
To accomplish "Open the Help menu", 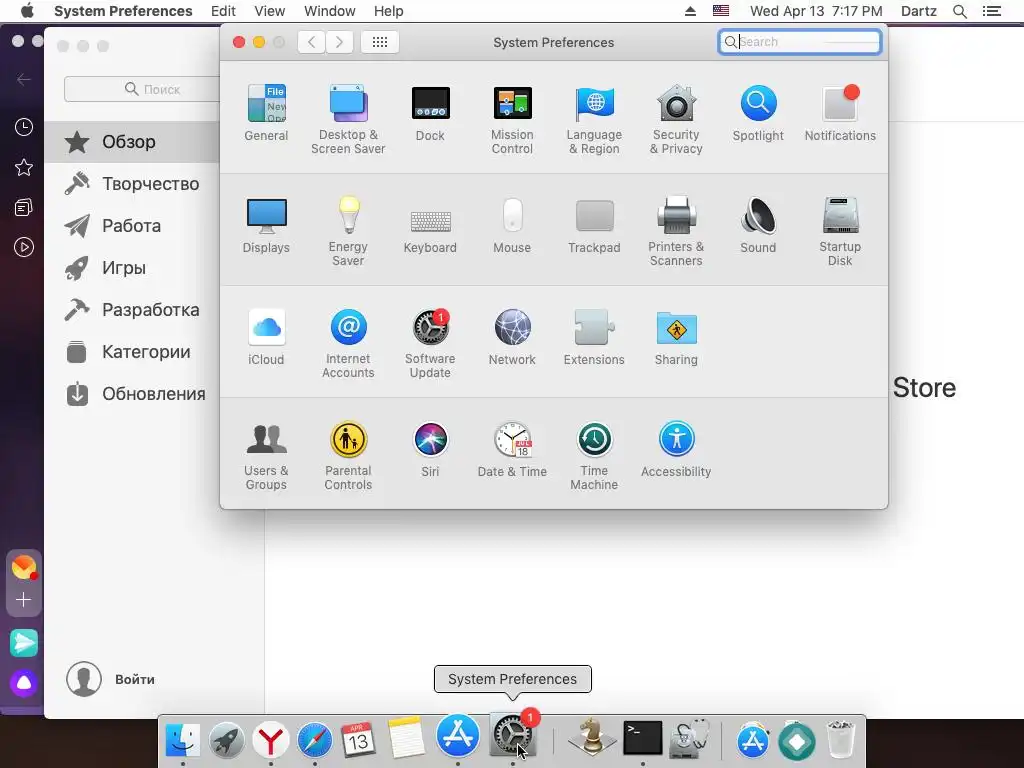I will coord(389,11).
